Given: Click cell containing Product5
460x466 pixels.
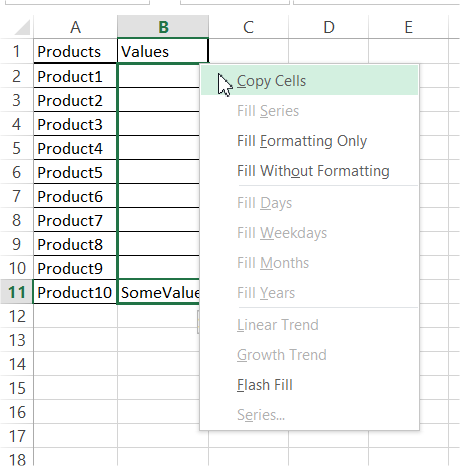Looking at the screenshot, I should pyautogui.click(x=75, y=172).
